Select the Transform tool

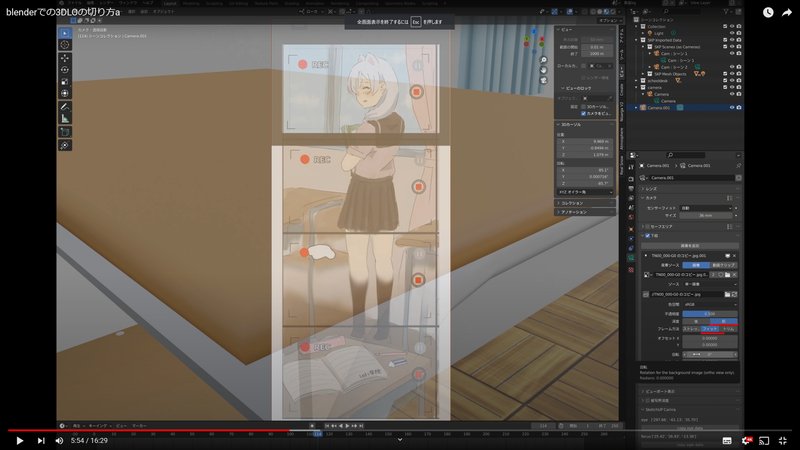click(x=65, y=93)
